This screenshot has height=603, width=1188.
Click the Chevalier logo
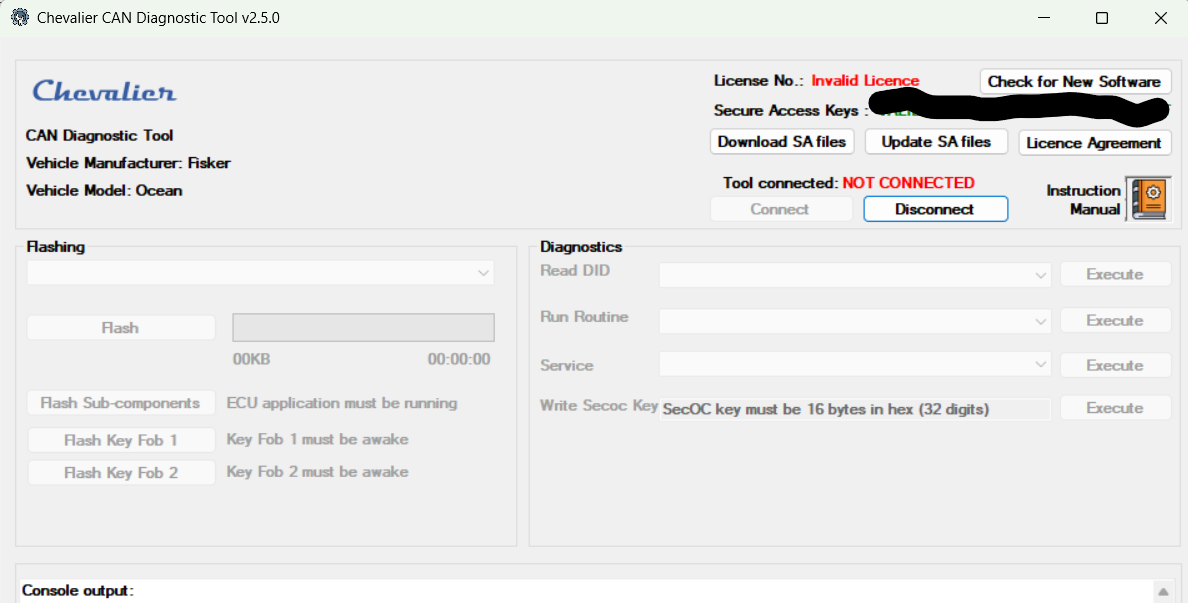click(104, 91)
